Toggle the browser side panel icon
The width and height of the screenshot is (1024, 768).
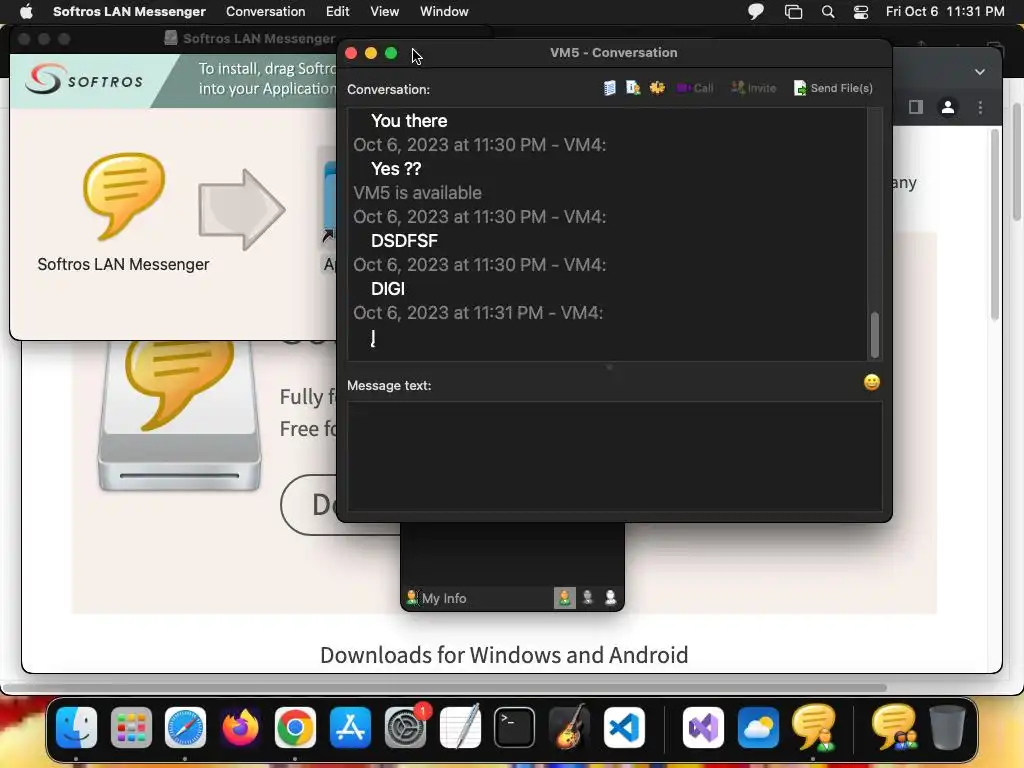click(x=916, y=107)
